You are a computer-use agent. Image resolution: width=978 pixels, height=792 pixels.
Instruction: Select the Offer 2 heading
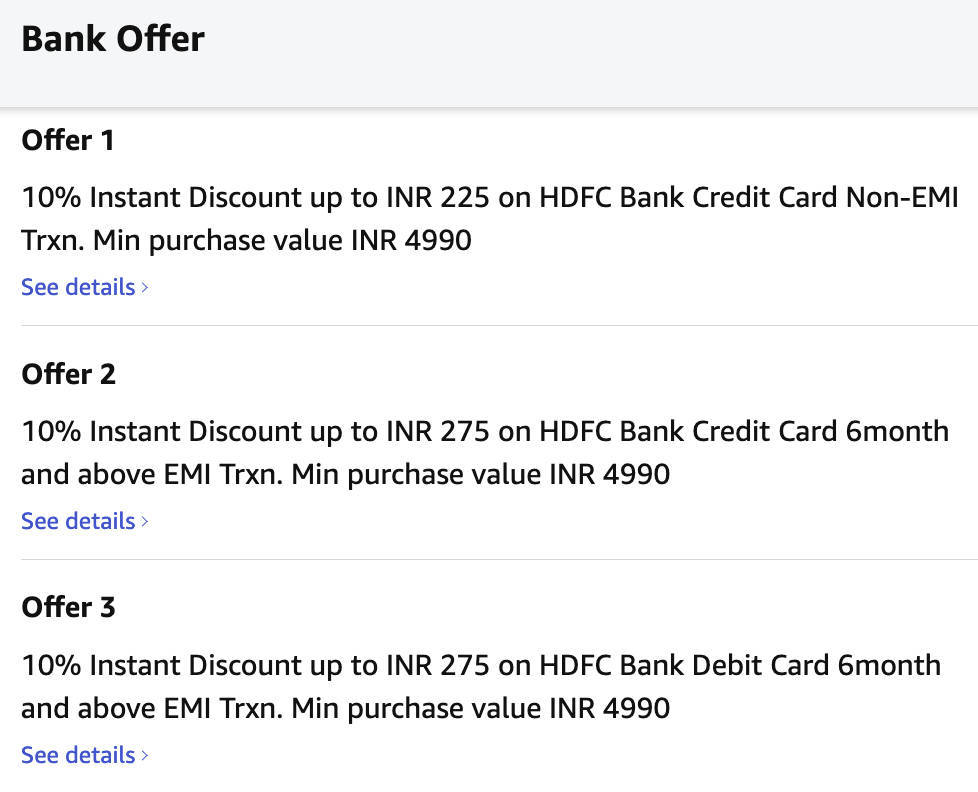point(68,375)
